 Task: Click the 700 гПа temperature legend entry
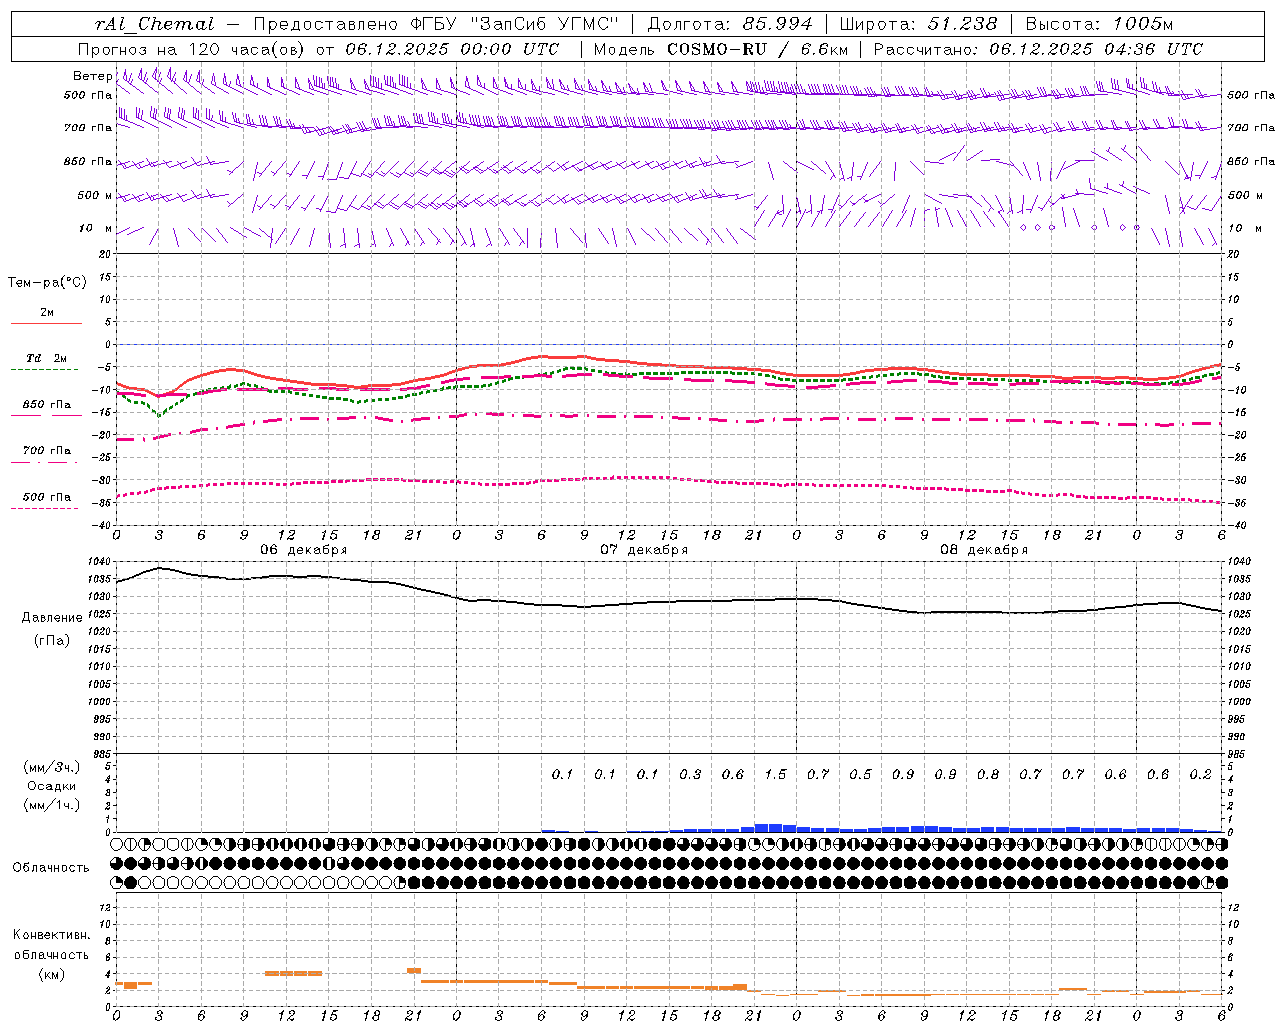tap(46, 450)
